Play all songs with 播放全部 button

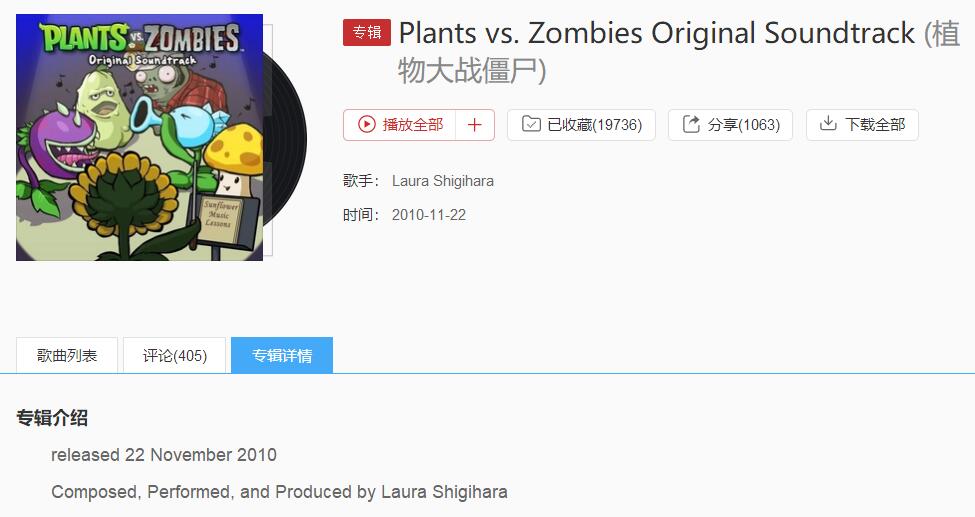coord(400,125)
